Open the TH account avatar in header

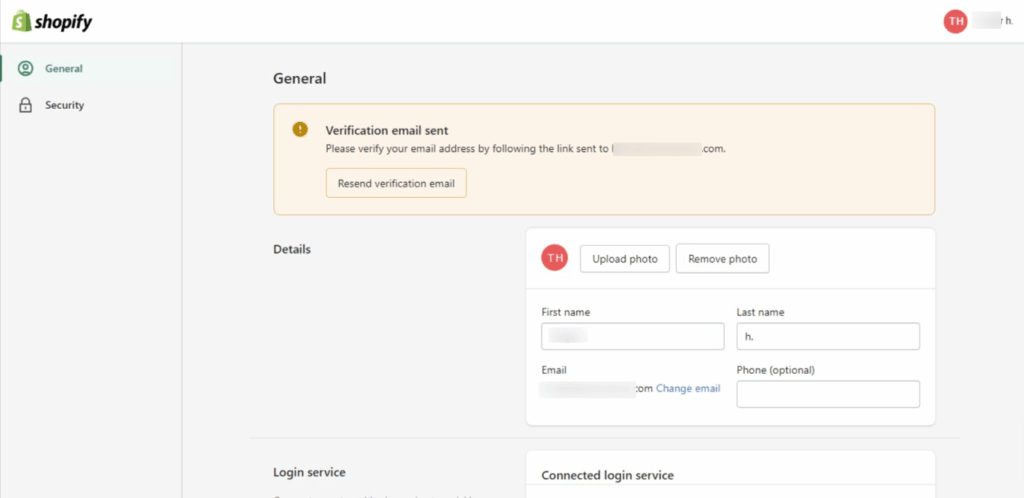tap(955, 21)
